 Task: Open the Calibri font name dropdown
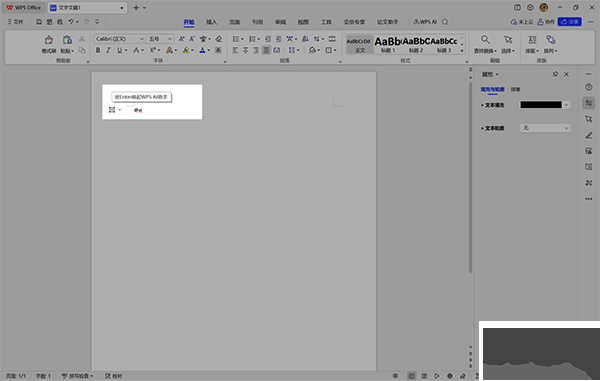pos(142,39)
